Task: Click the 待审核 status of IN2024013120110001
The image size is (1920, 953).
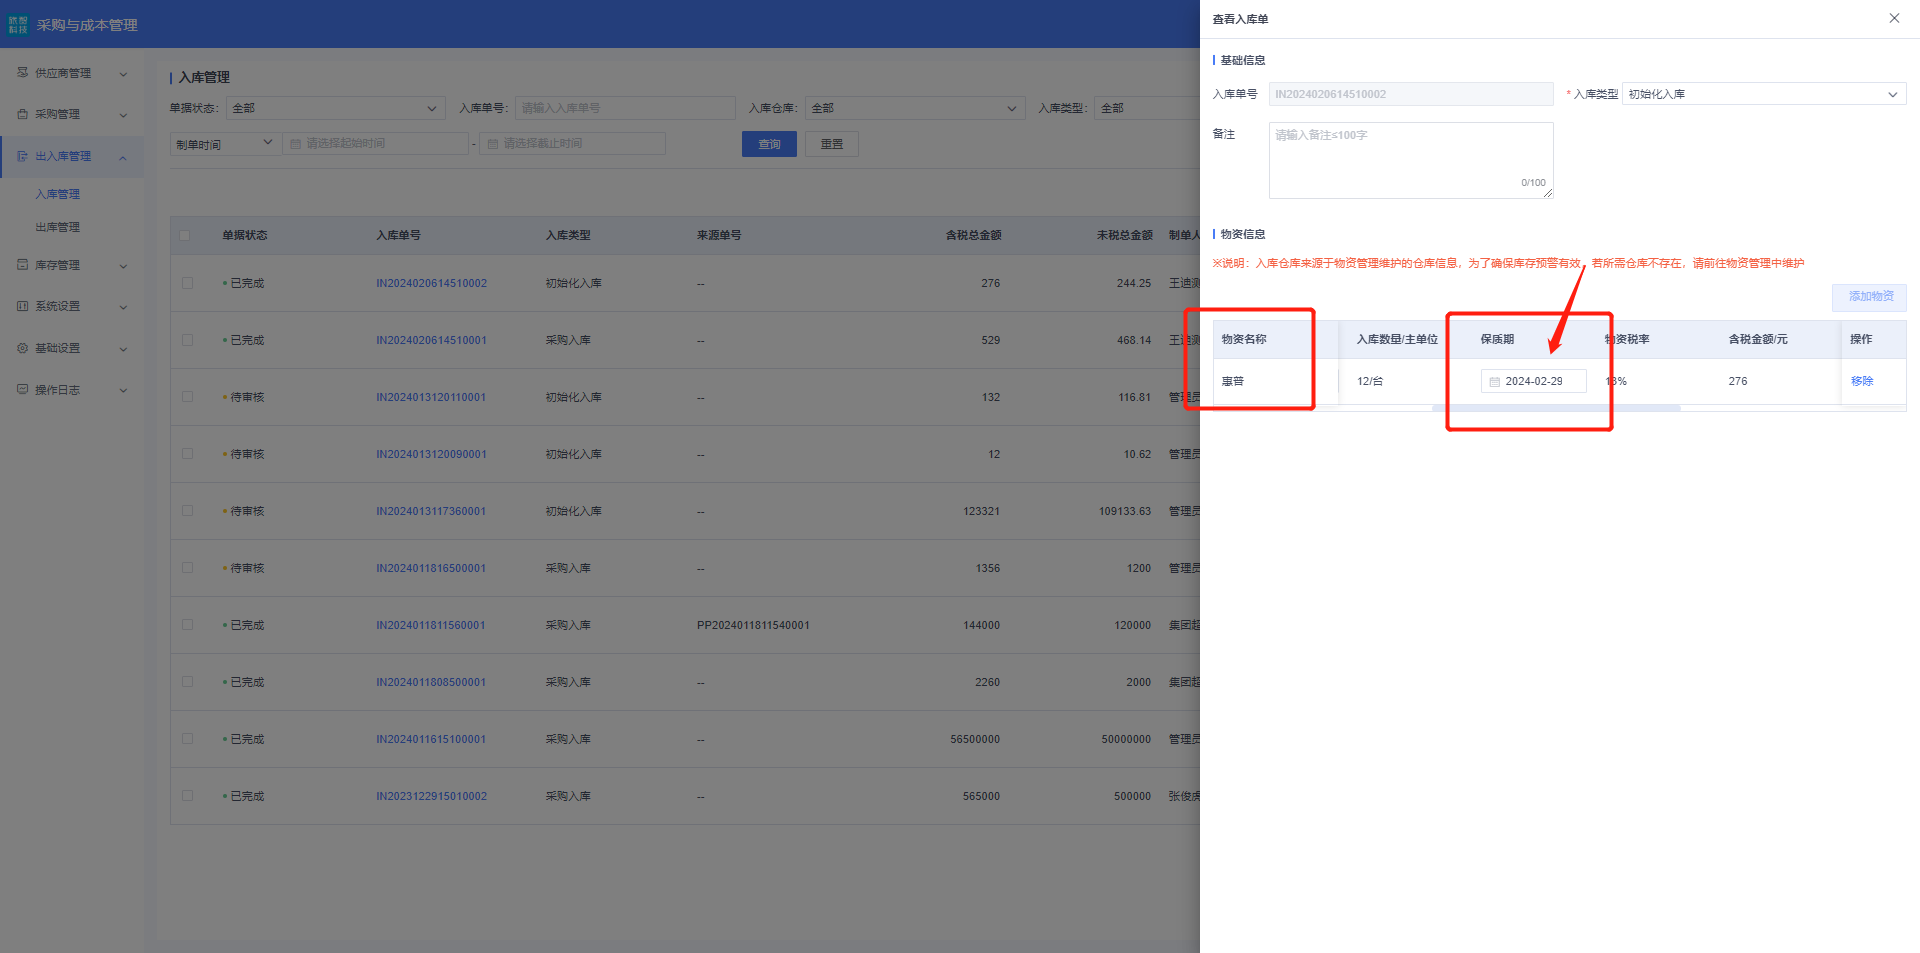Action: coord(247,397)
